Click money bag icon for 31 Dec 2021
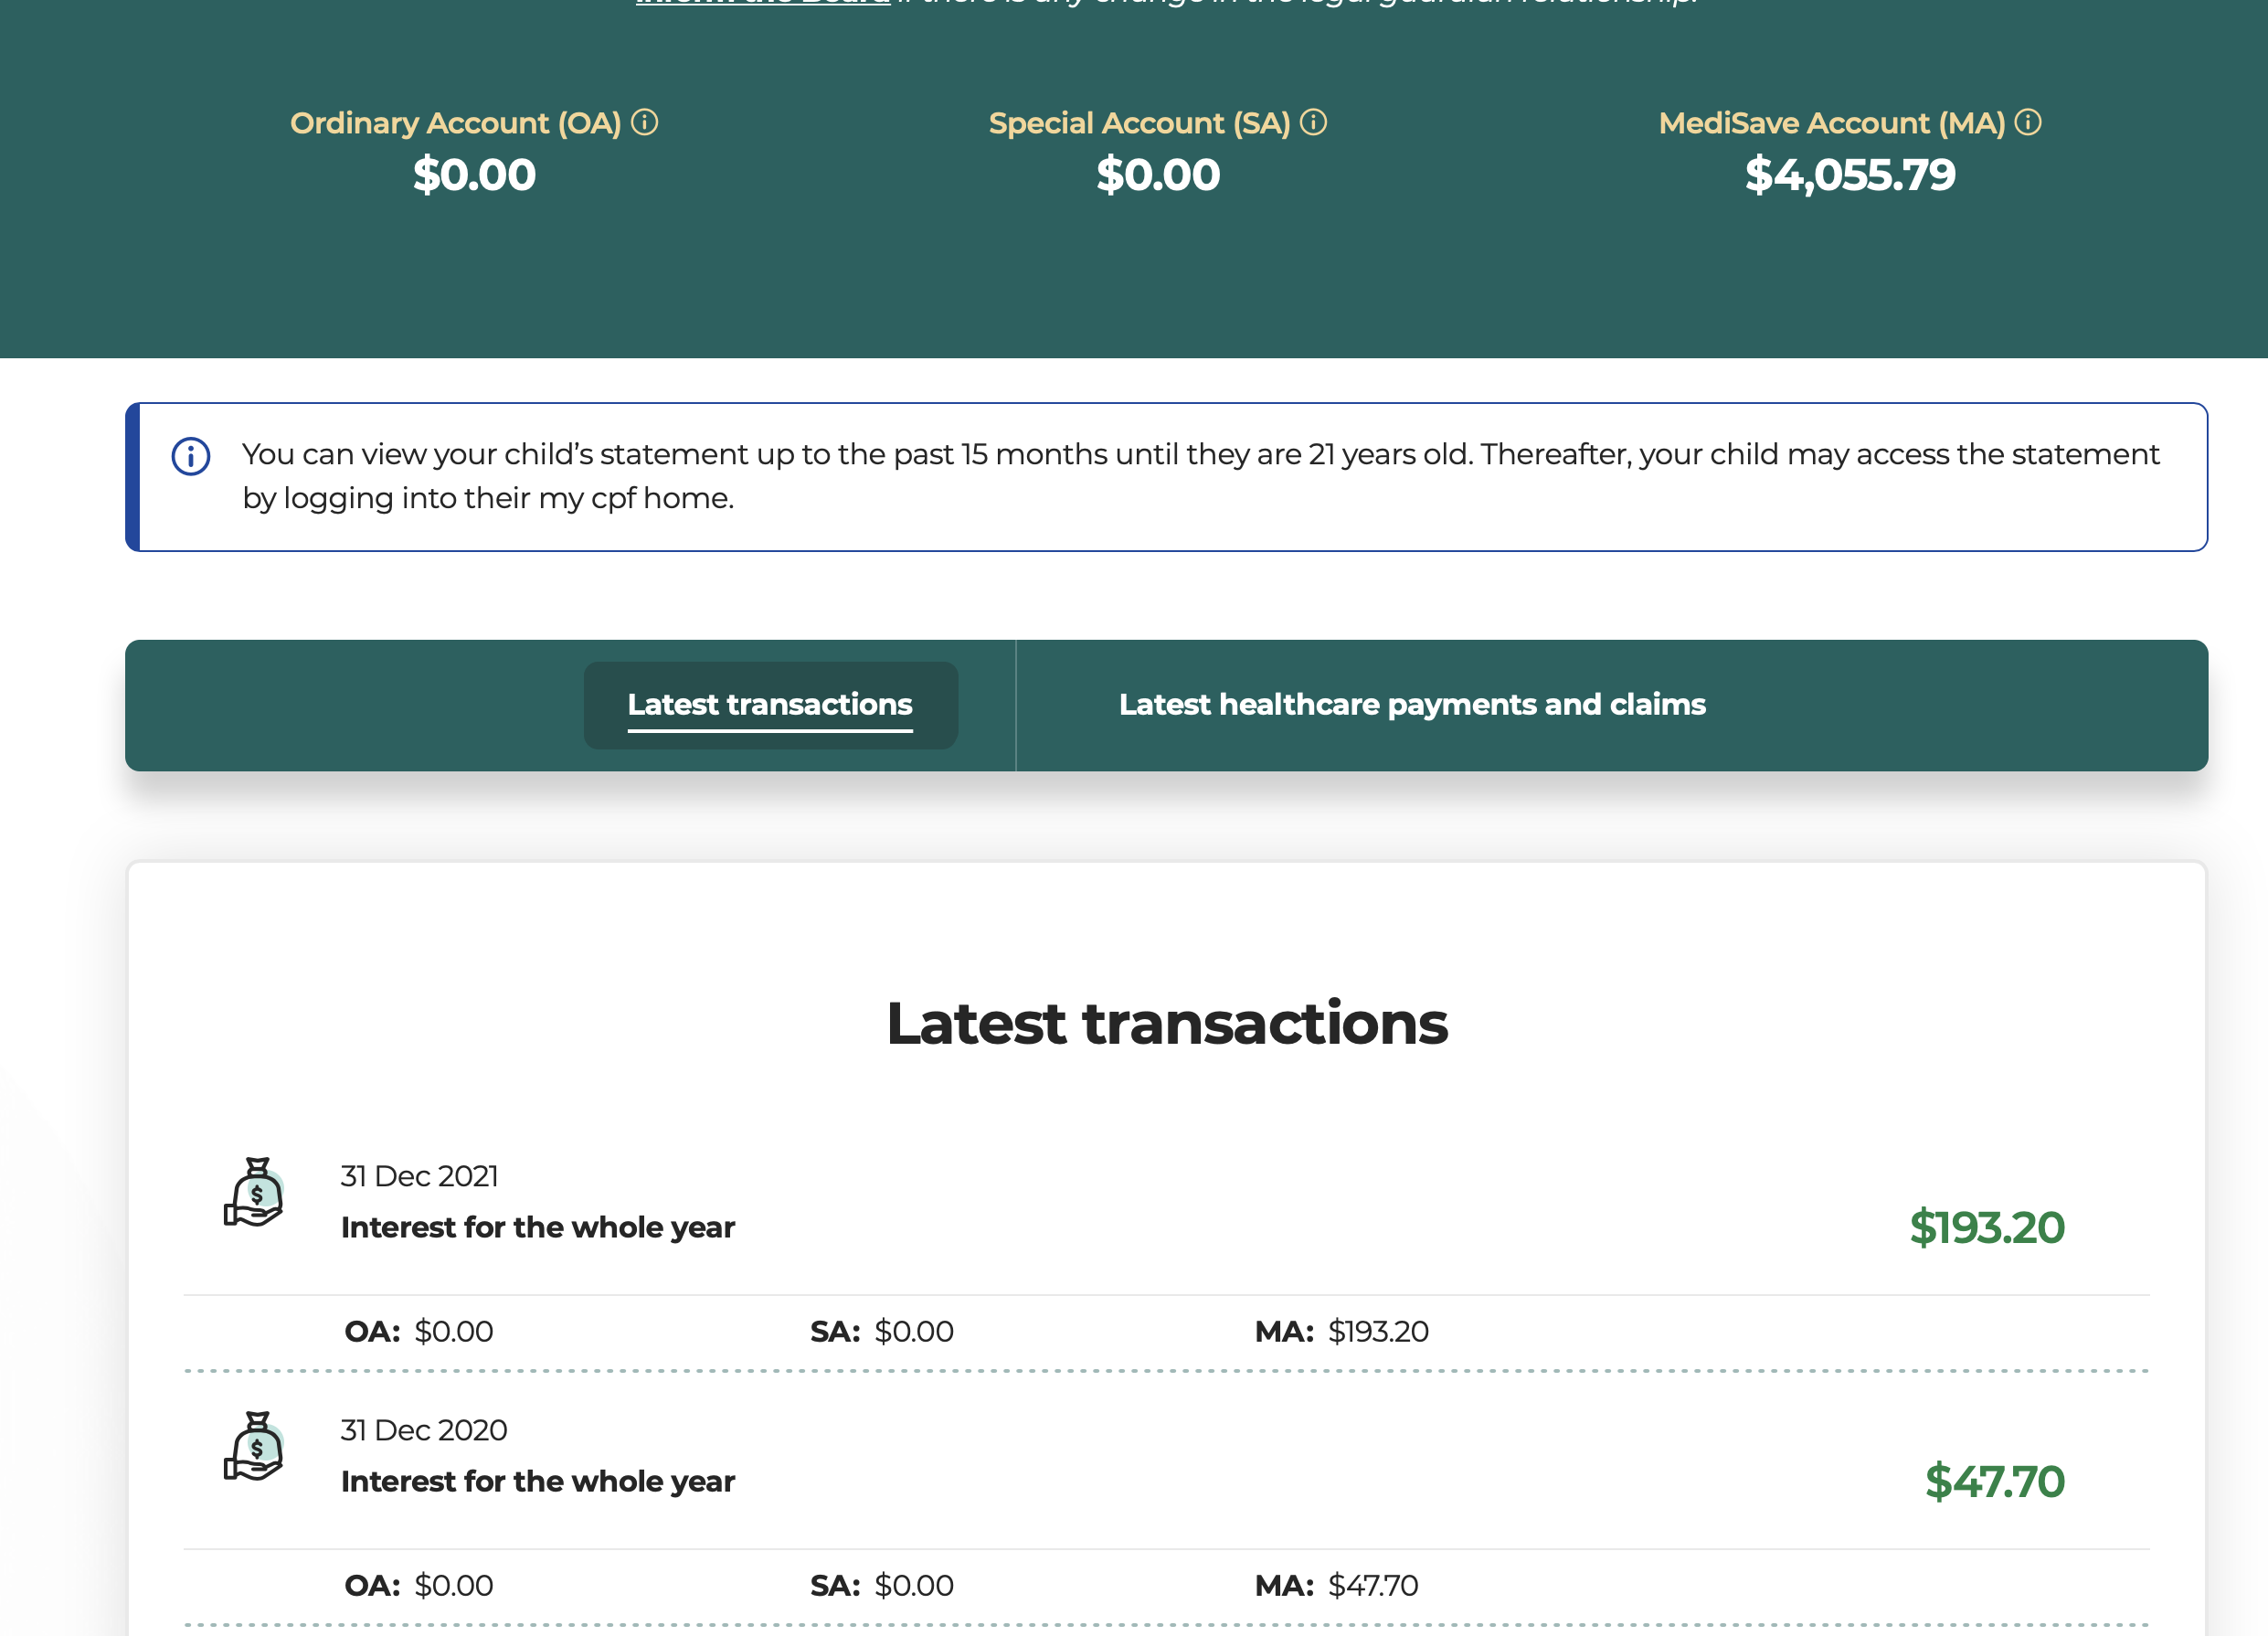This screenshot has width=2268, height=1636. 254,1192
